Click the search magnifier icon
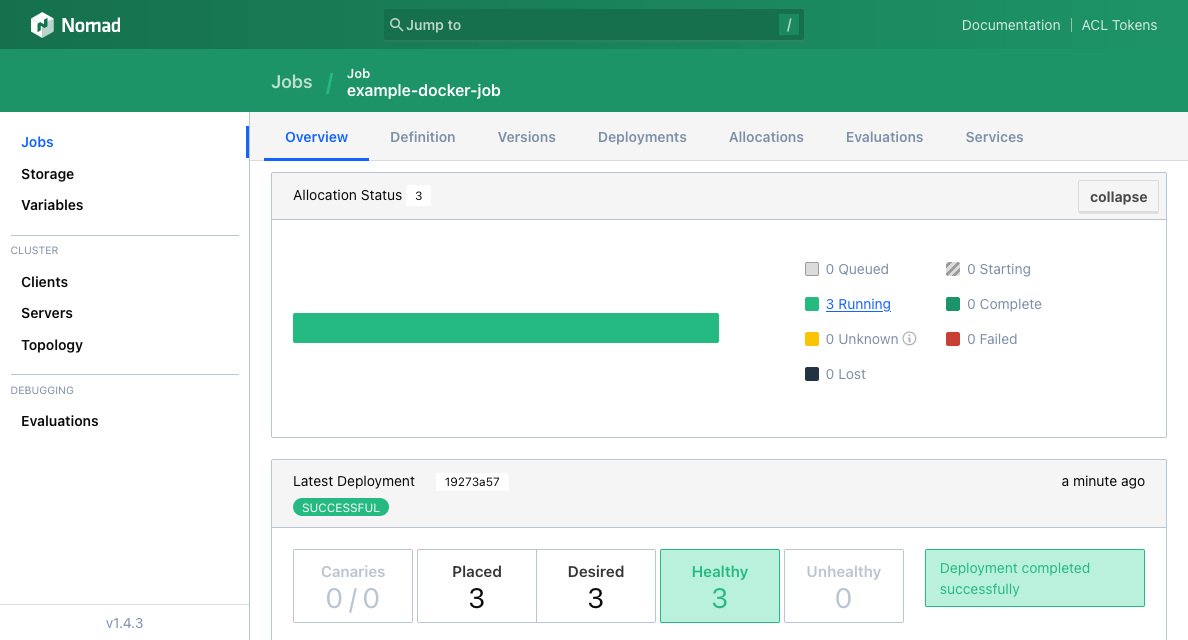 click(x=396, y=25)
